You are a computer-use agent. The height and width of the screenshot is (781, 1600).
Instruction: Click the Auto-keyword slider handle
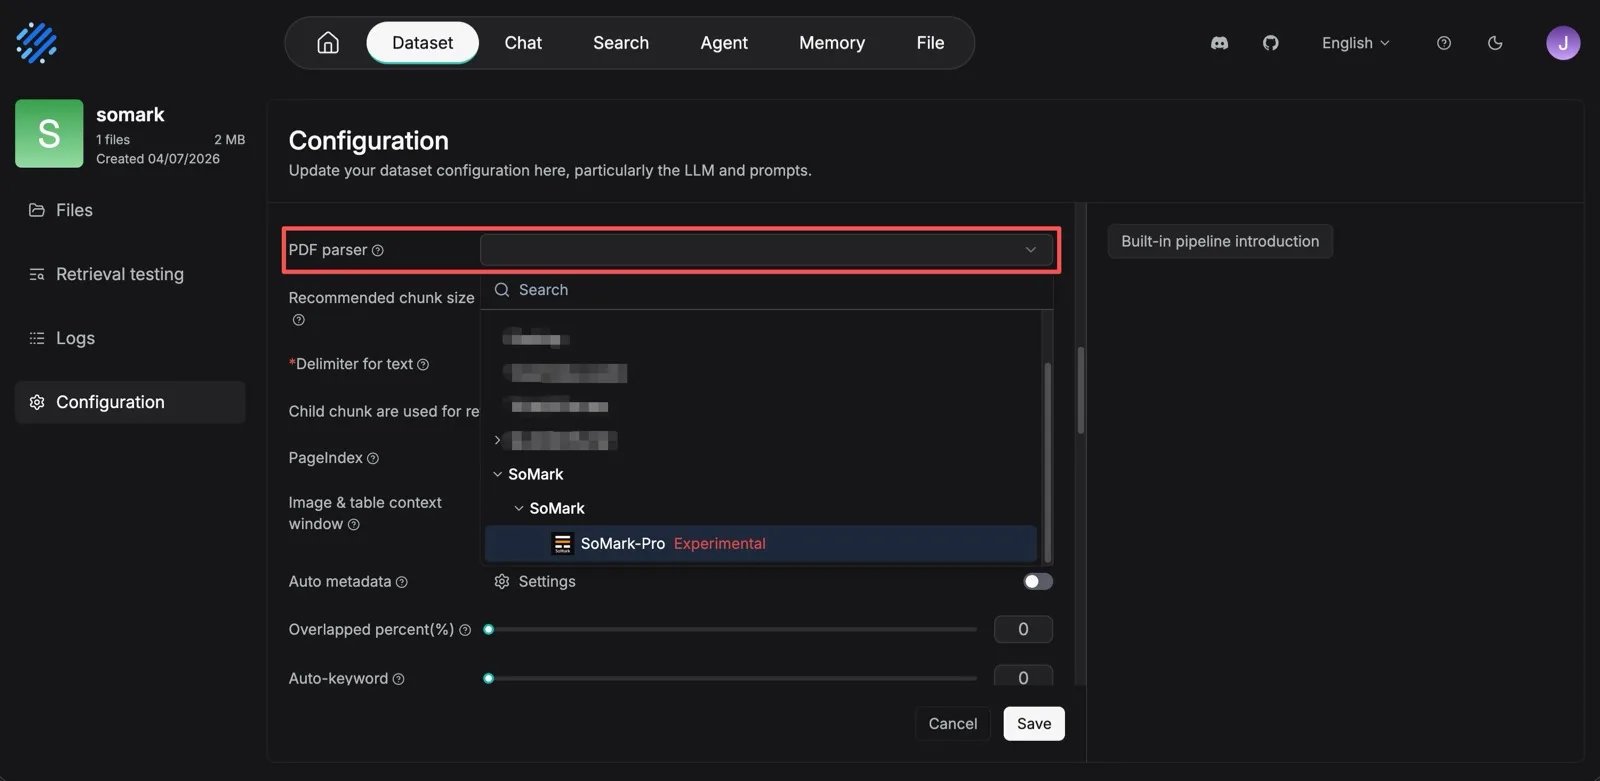[489, 679]
